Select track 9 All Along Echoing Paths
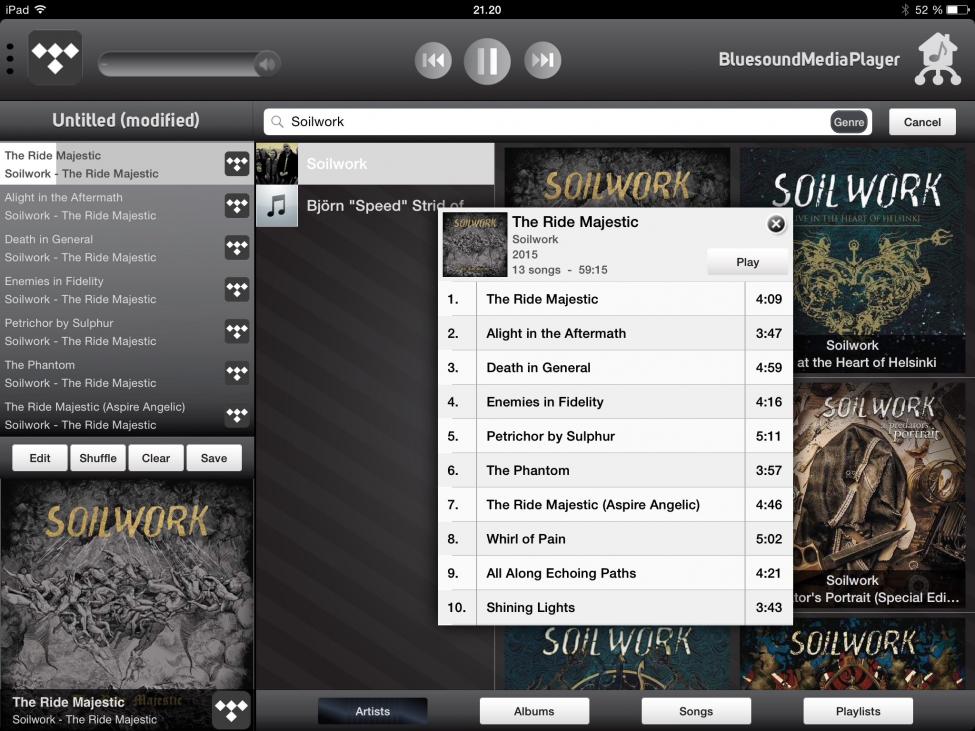 [616, 573]
